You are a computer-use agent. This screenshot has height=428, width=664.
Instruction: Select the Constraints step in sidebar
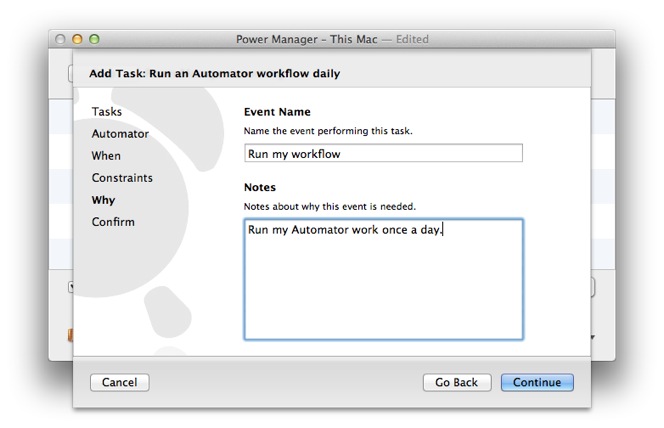[122, 178]
